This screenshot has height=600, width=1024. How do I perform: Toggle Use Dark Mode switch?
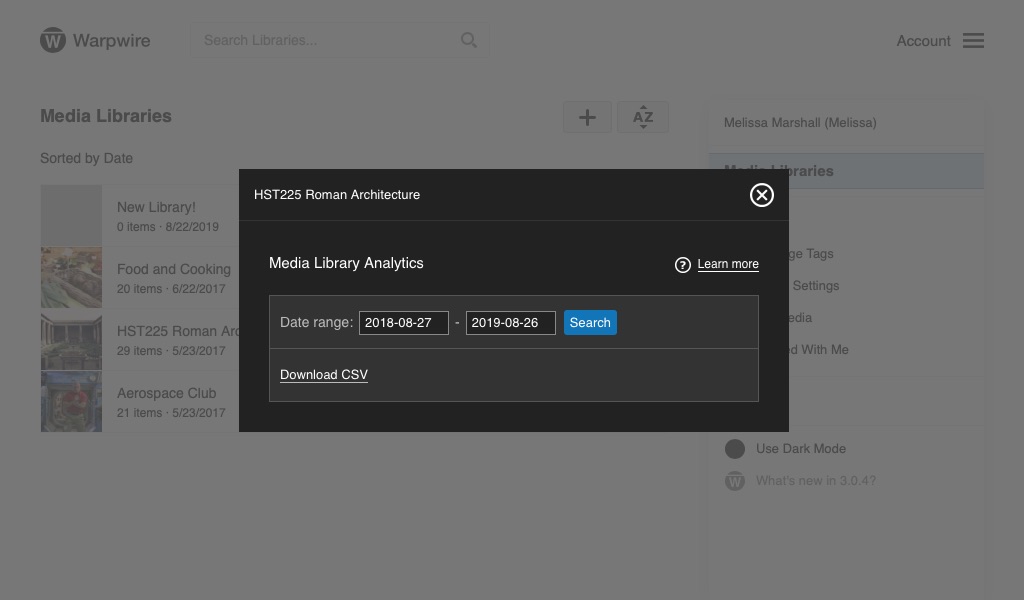pos(735,449)
